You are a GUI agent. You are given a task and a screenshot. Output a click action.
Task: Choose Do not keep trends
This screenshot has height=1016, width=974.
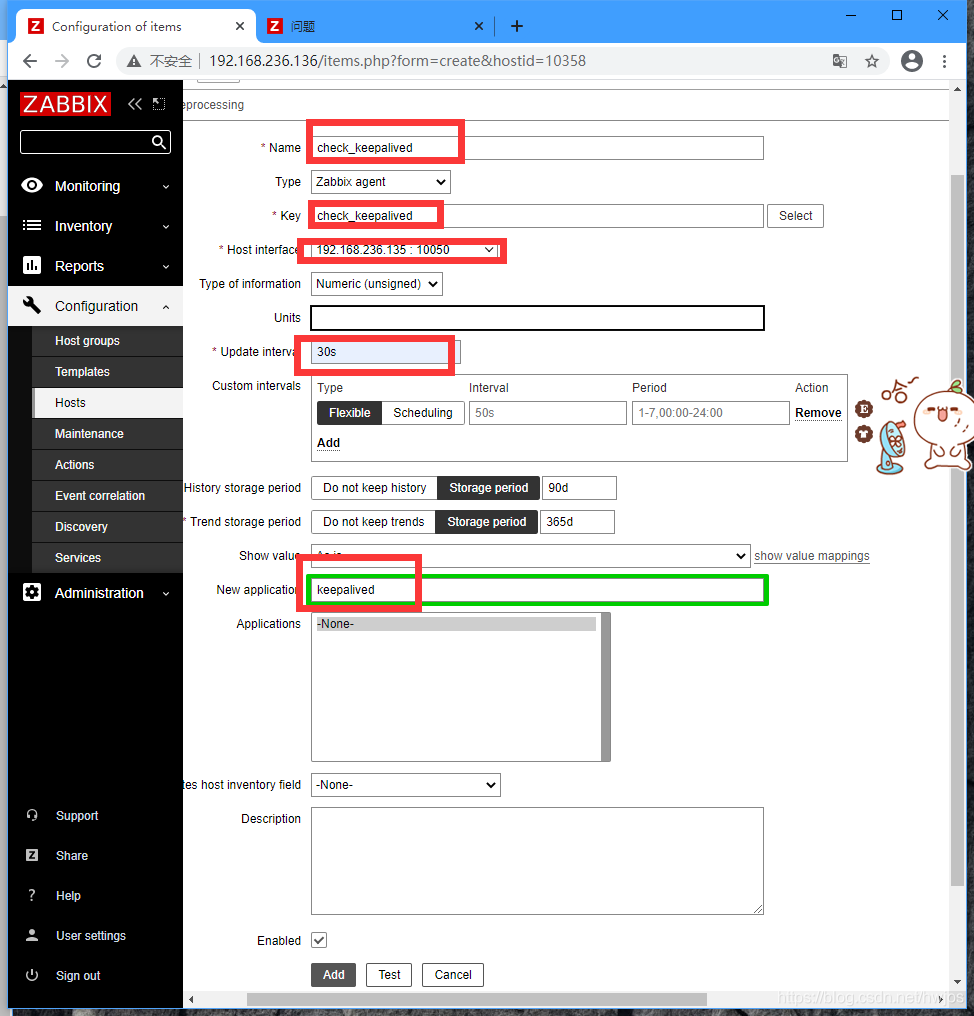373,522
